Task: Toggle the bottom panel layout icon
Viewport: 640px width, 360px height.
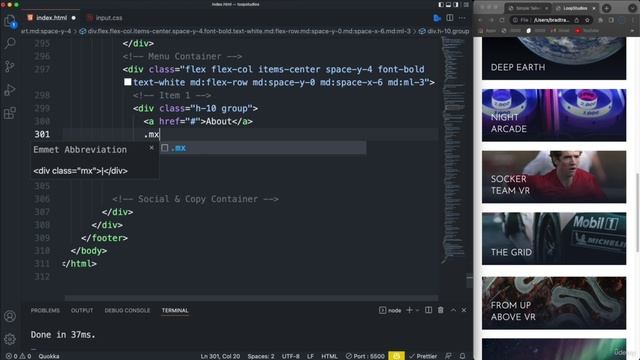Action: (x=448, y=4)
